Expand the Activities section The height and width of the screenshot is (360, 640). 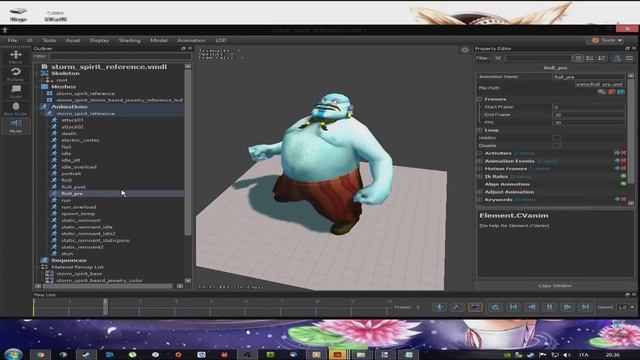click(x=479, y=153)
